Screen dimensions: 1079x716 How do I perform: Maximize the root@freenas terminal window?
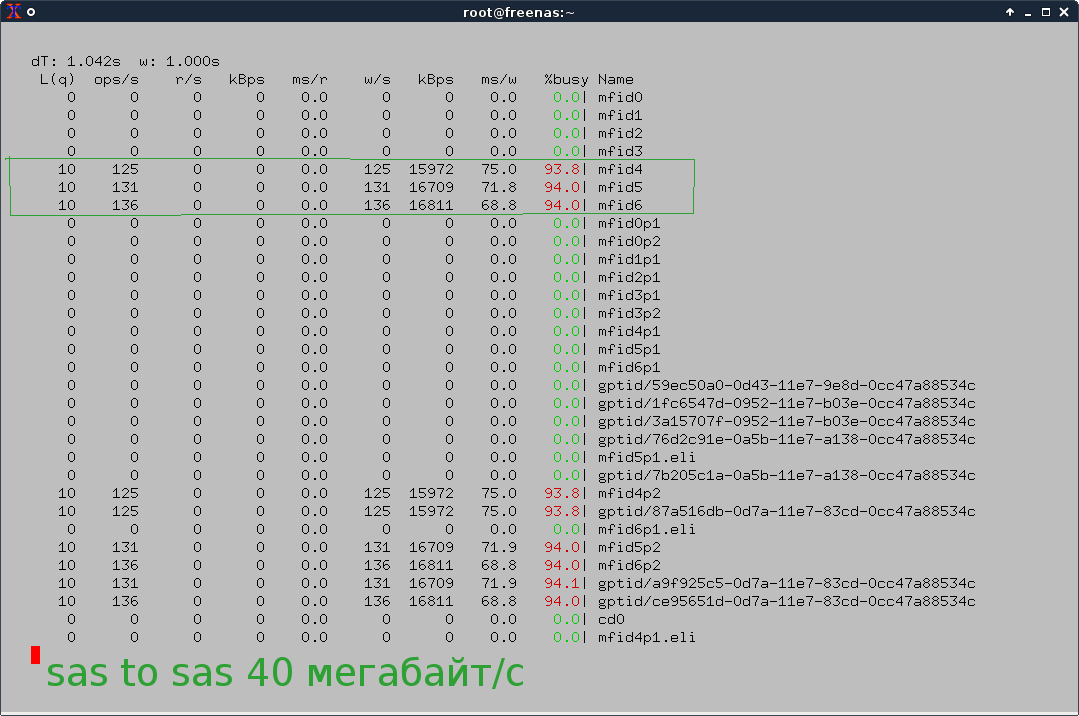(1045, 12)
